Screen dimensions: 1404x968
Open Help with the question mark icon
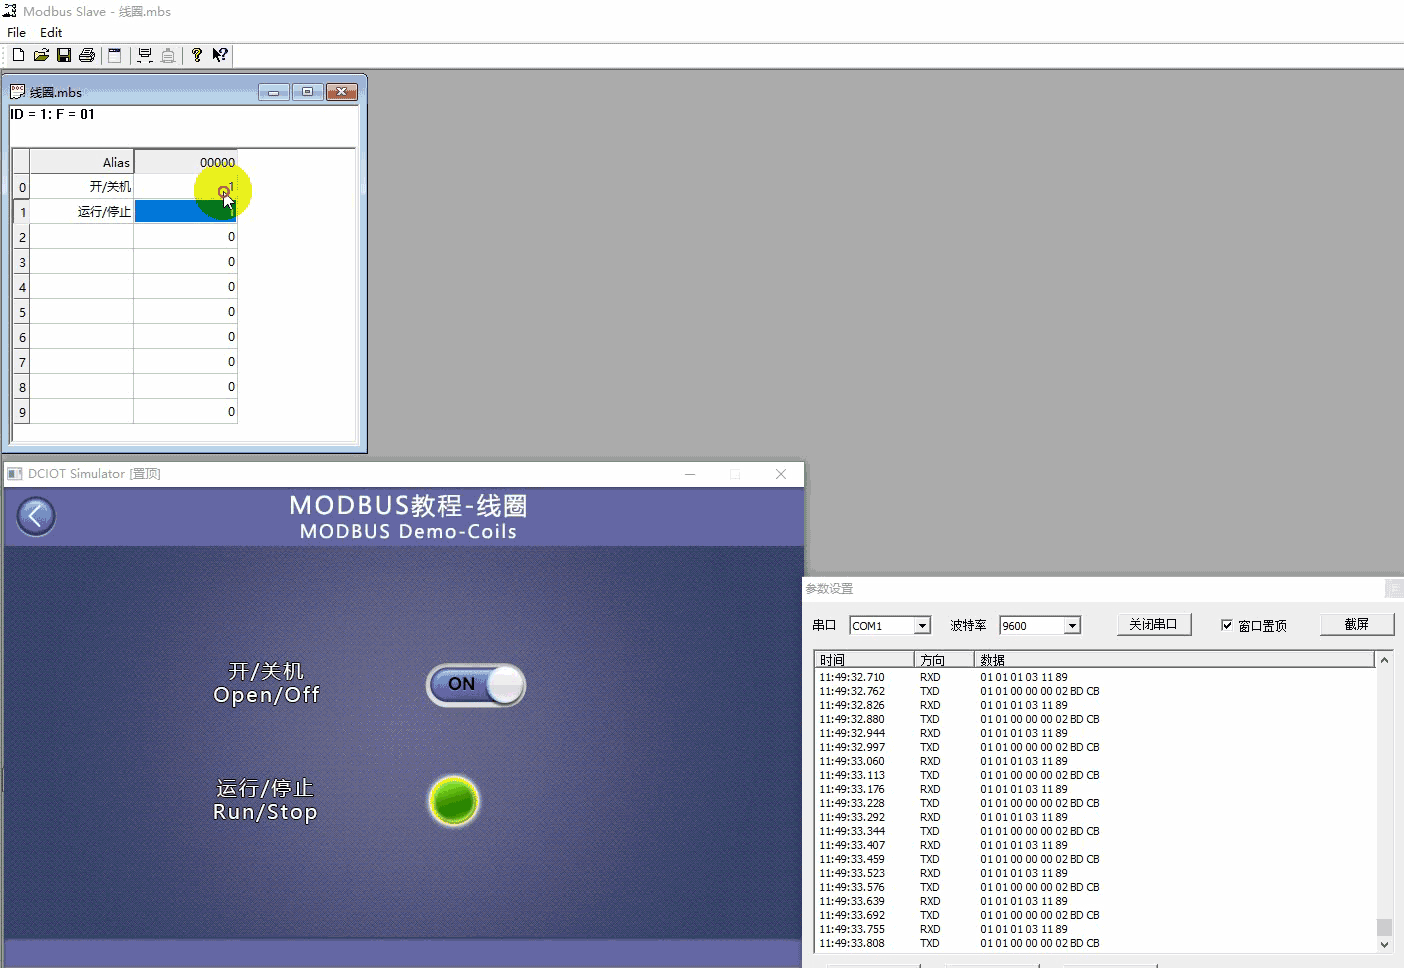[x=197, y=55]
